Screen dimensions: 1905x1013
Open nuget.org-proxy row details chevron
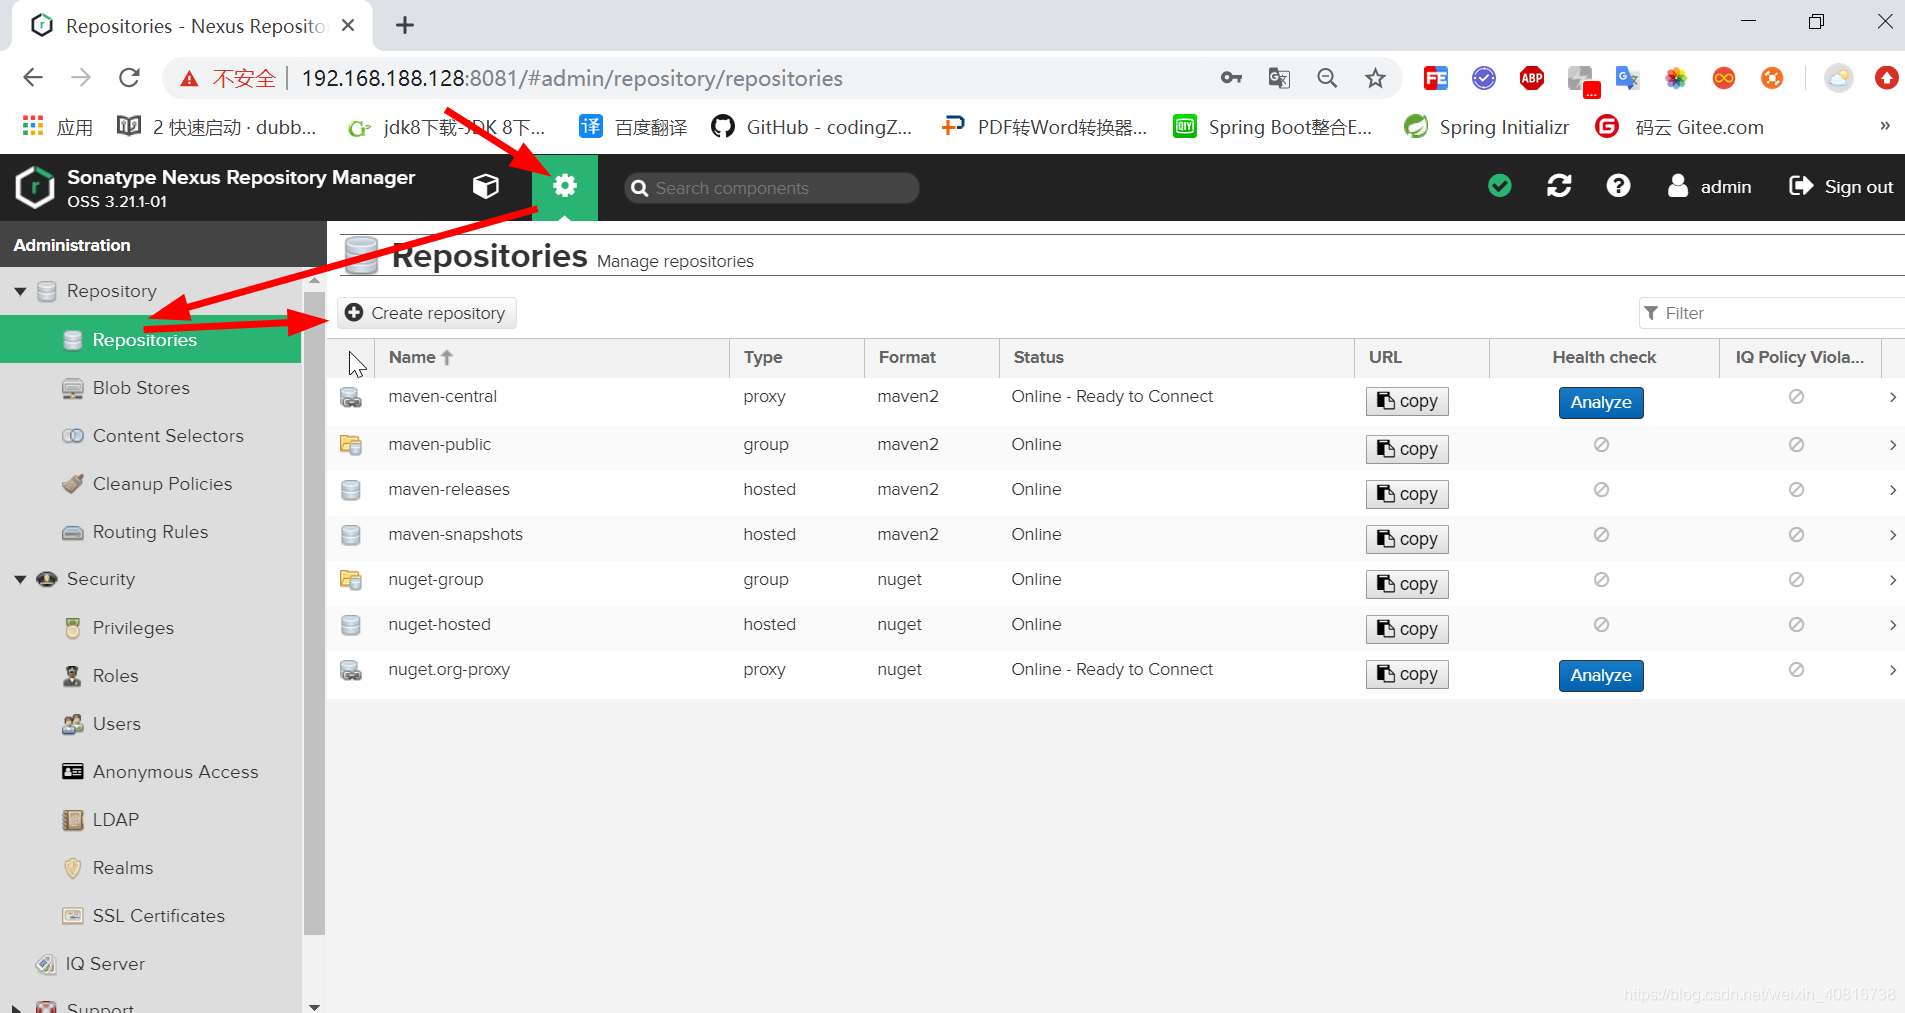(1892, 670)
